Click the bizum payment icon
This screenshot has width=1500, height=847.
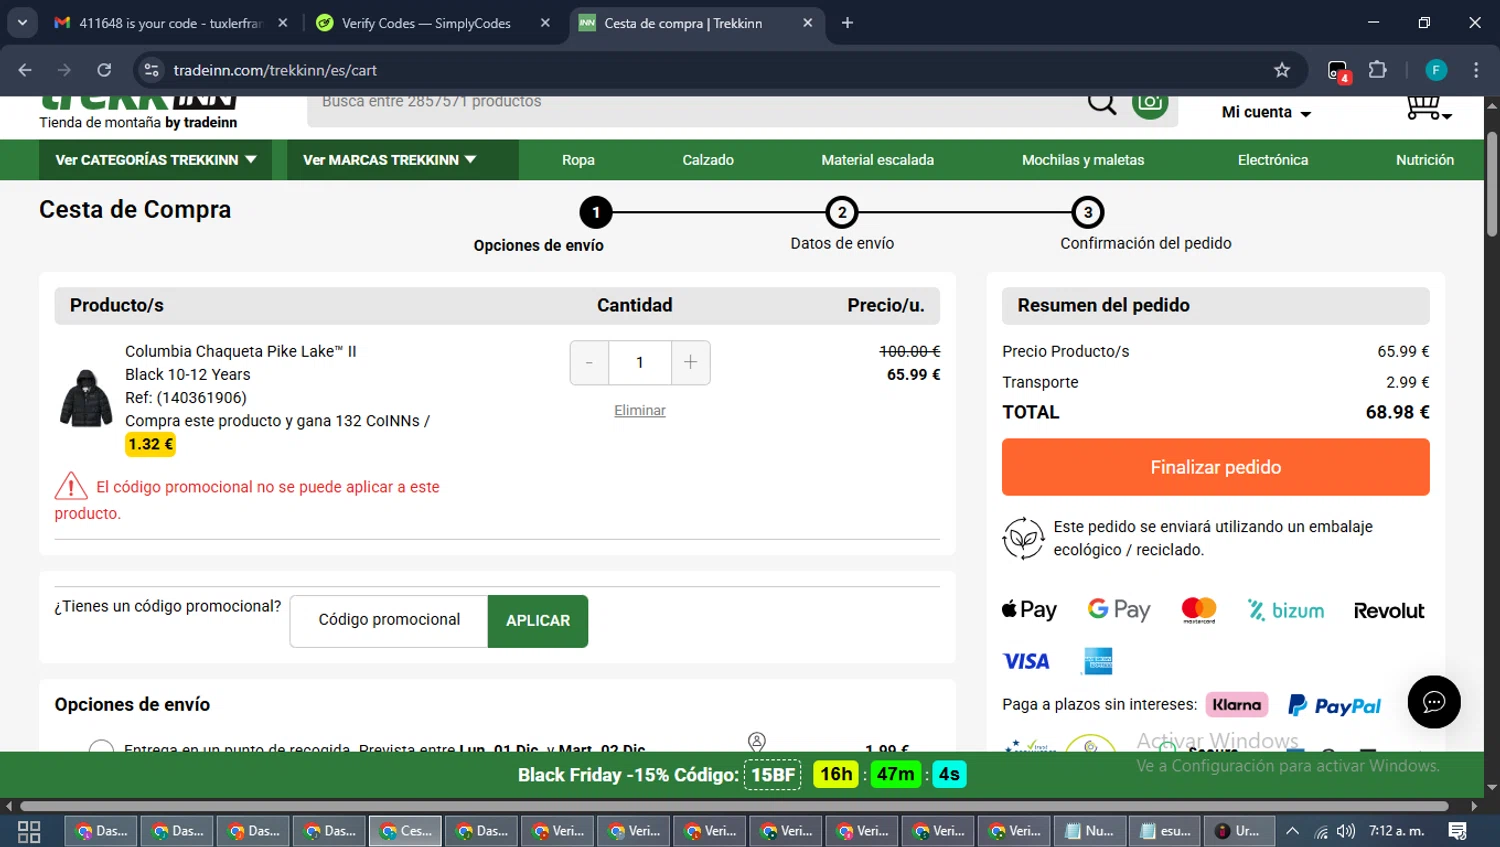tap(1286, 610)
